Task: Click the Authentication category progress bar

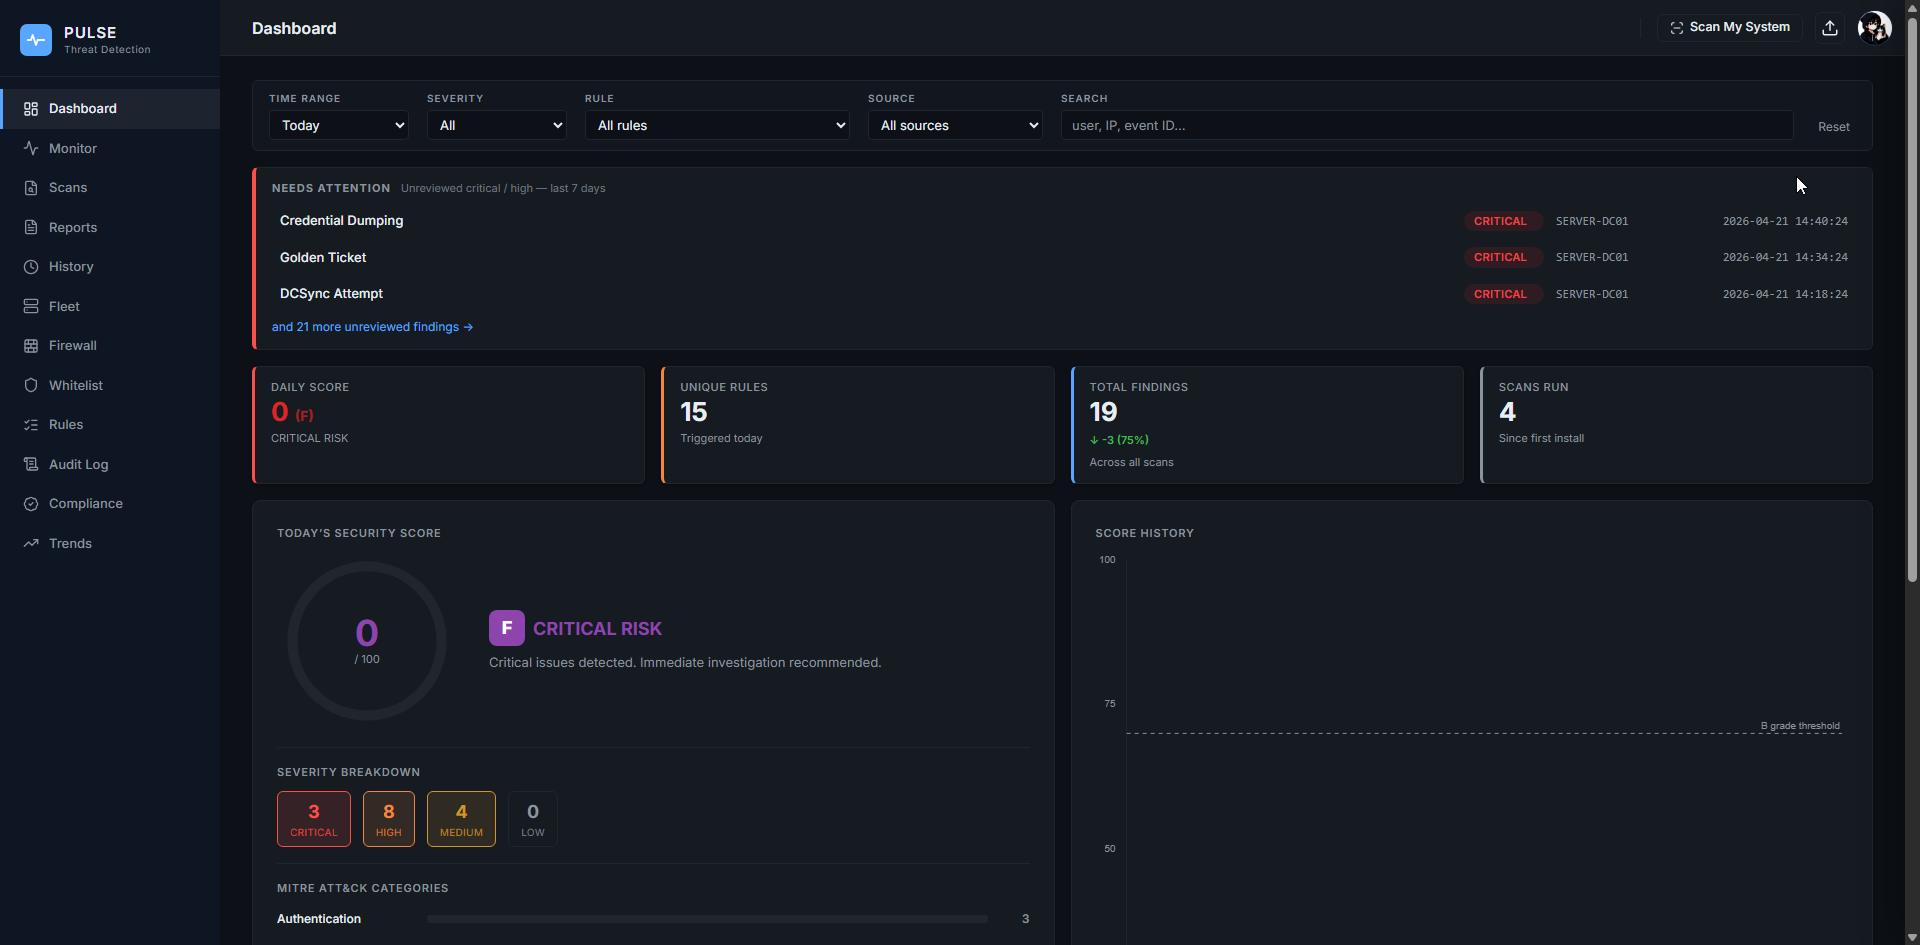Action: pyautogui.click(x=707, y=919)
